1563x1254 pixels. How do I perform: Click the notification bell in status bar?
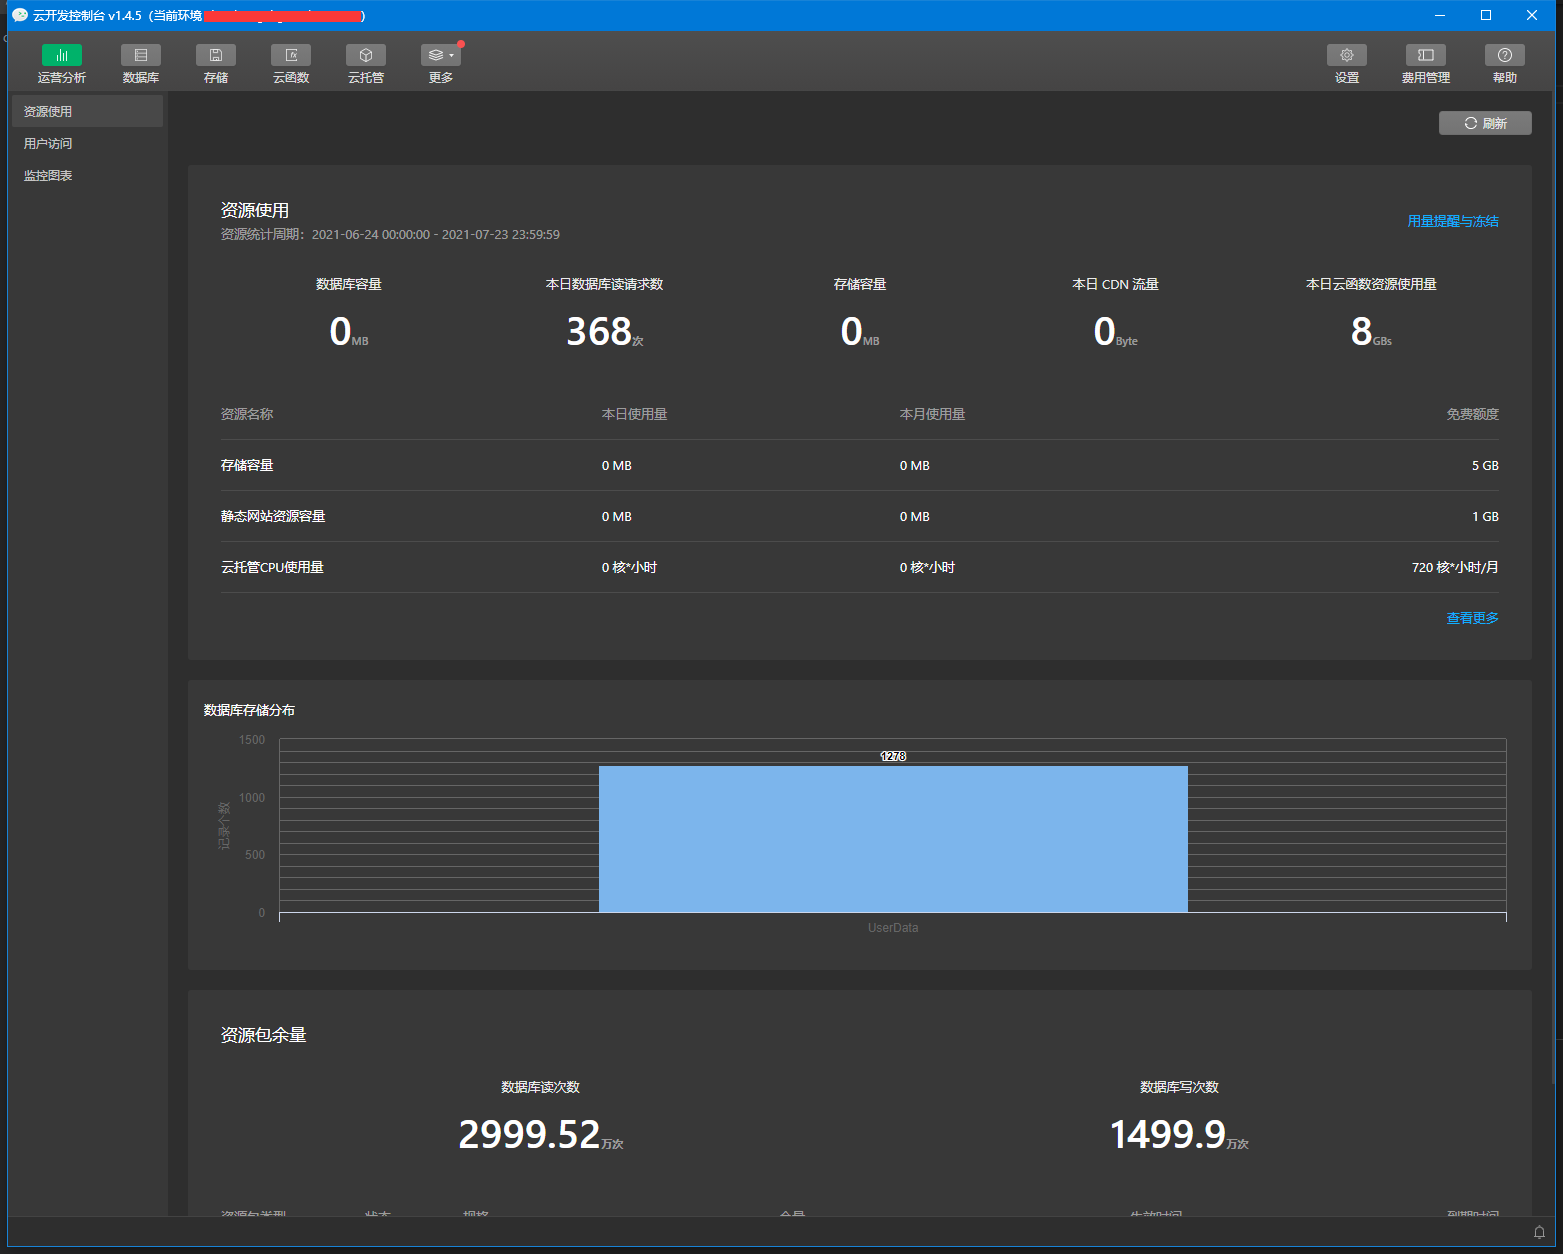(1540, 1232)
